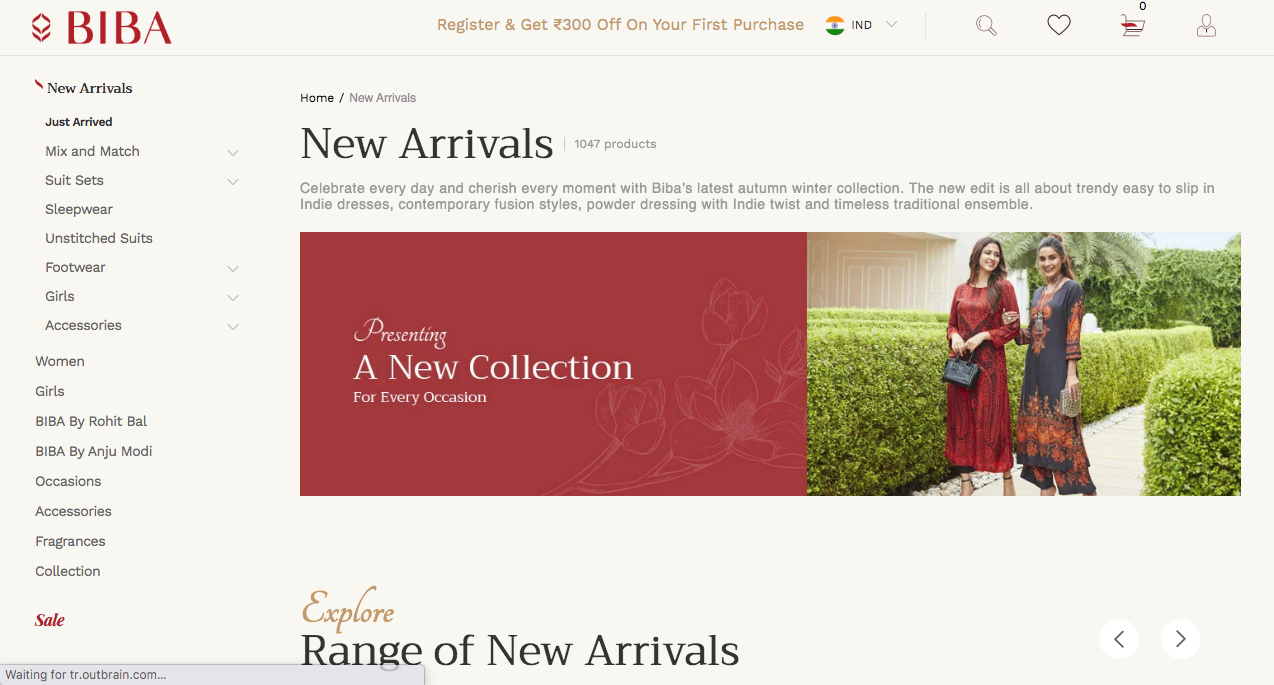Open BIBA By Rohit Bal category
Viewport: 1274px width, 685px height.
click(x=91, y=421)
